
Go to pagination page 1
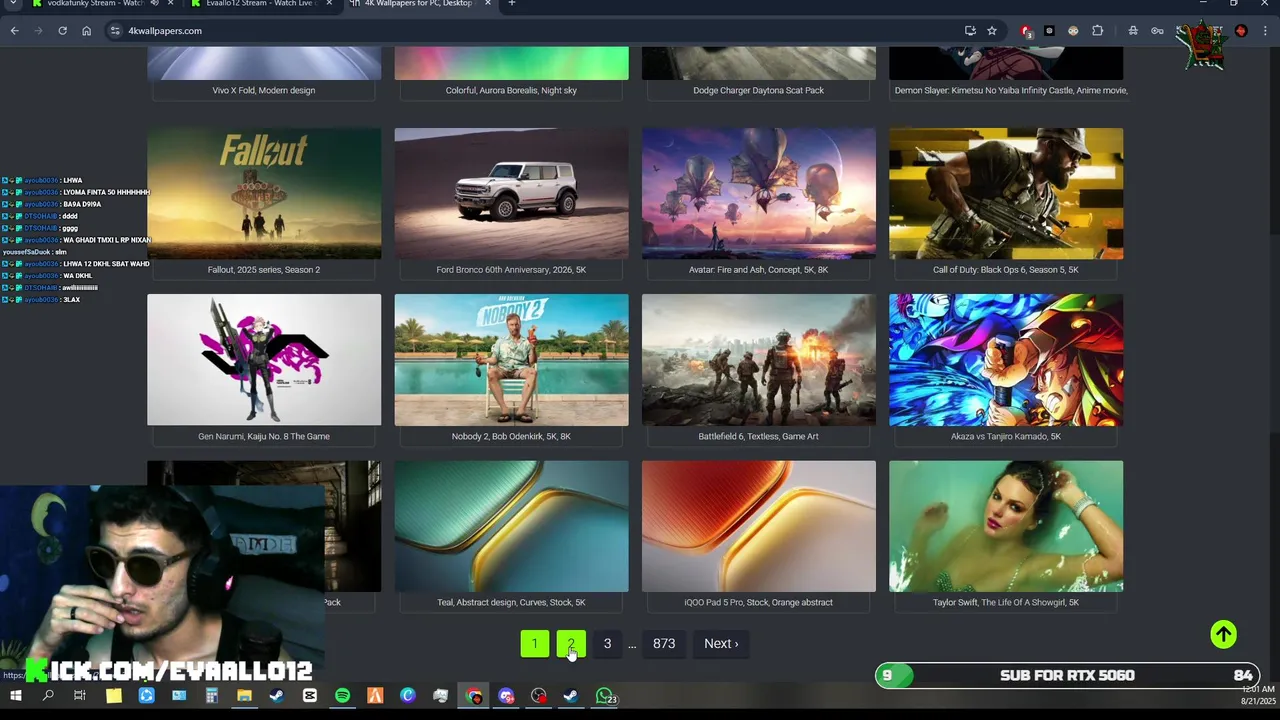click(535, 644)
